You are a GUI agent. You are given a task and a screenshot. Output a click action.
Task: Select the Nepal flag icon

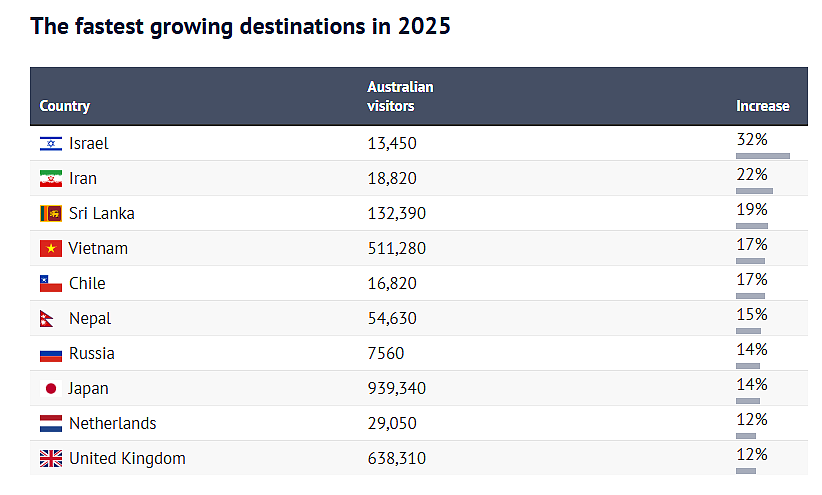point(48,319)
